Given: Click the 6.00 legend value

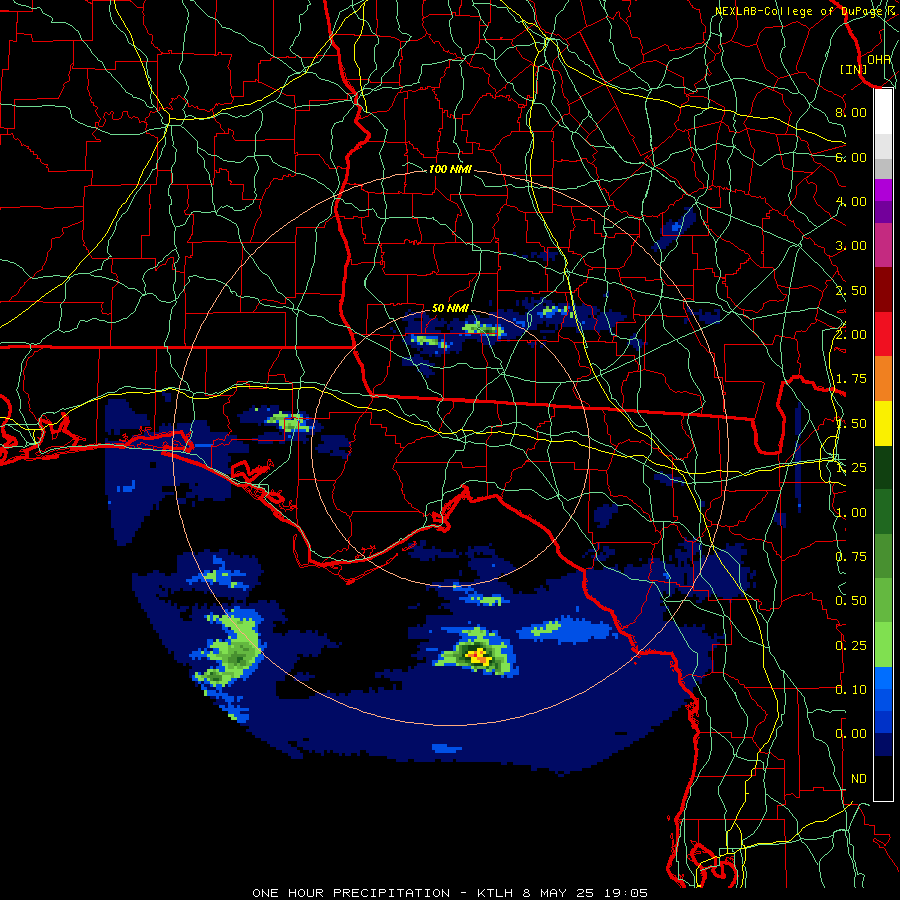Looking at the screenshot, I should coord(851,157).
